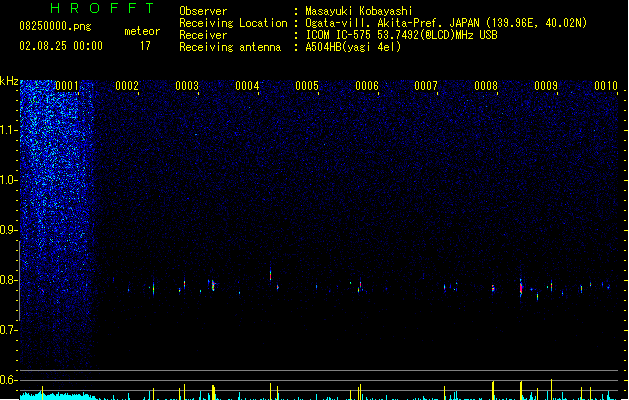Click the Observer field label

(203, 11)
